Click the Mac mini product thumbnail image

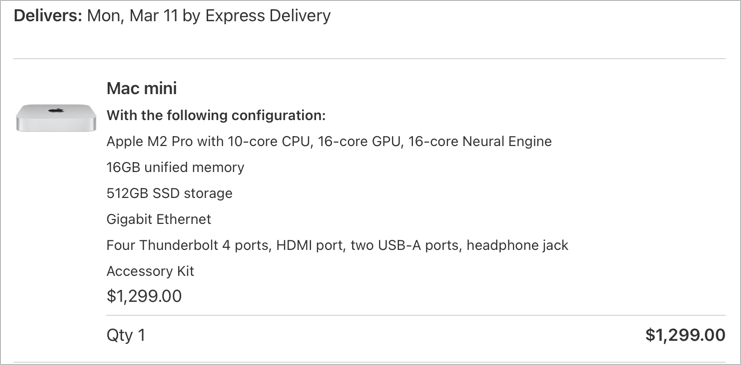(56, 118)
